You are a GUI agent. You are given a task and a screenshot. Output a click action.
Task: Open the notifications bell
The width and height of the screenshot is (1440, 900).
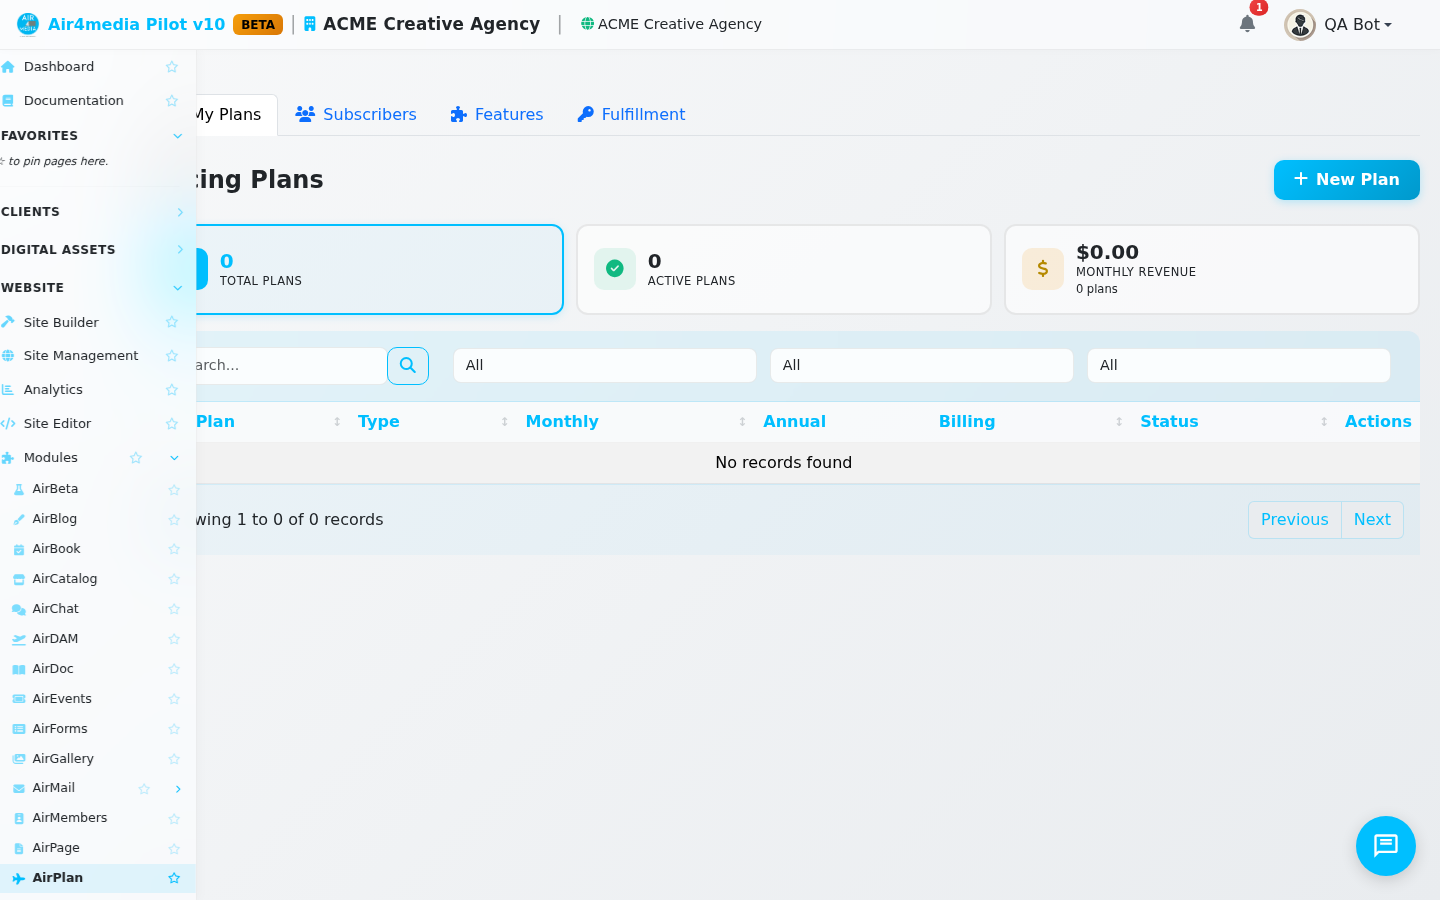(x=1247, y=24)
